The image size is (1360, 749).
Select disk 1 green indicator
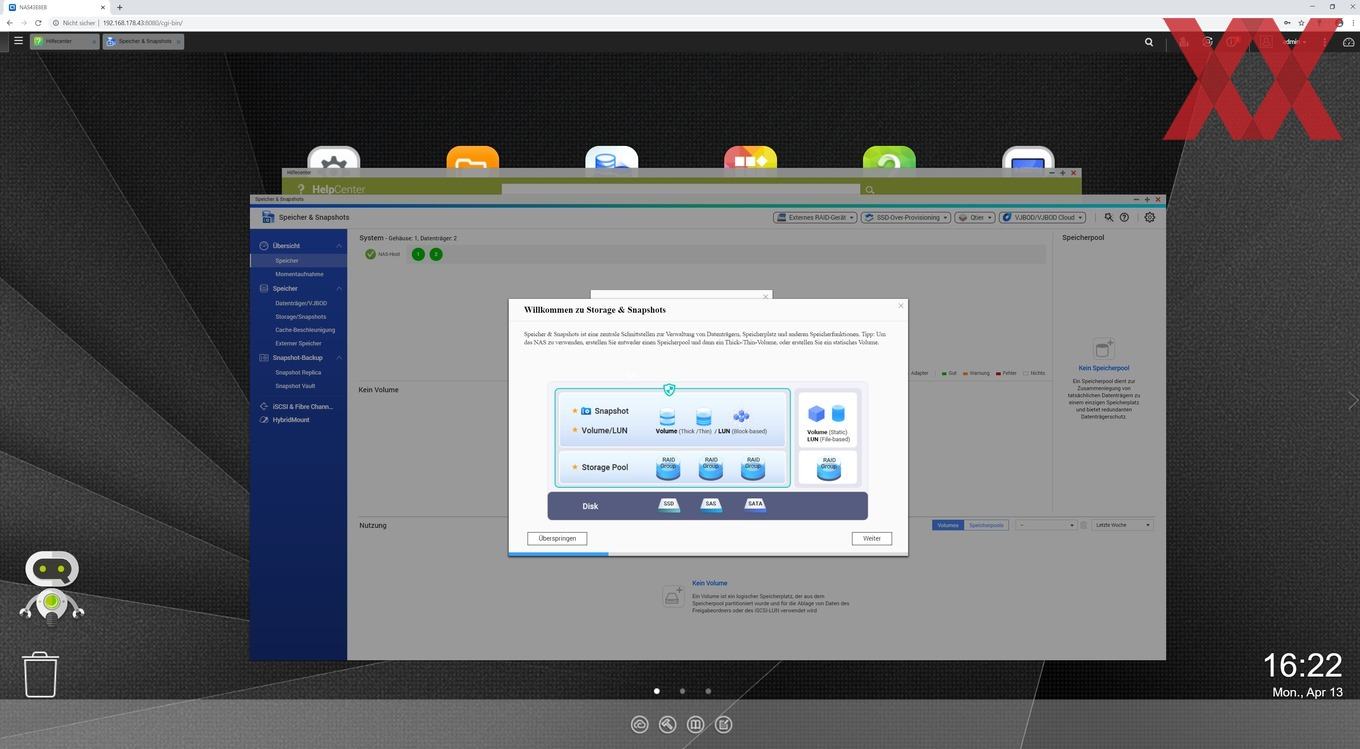tap(418, 254)
